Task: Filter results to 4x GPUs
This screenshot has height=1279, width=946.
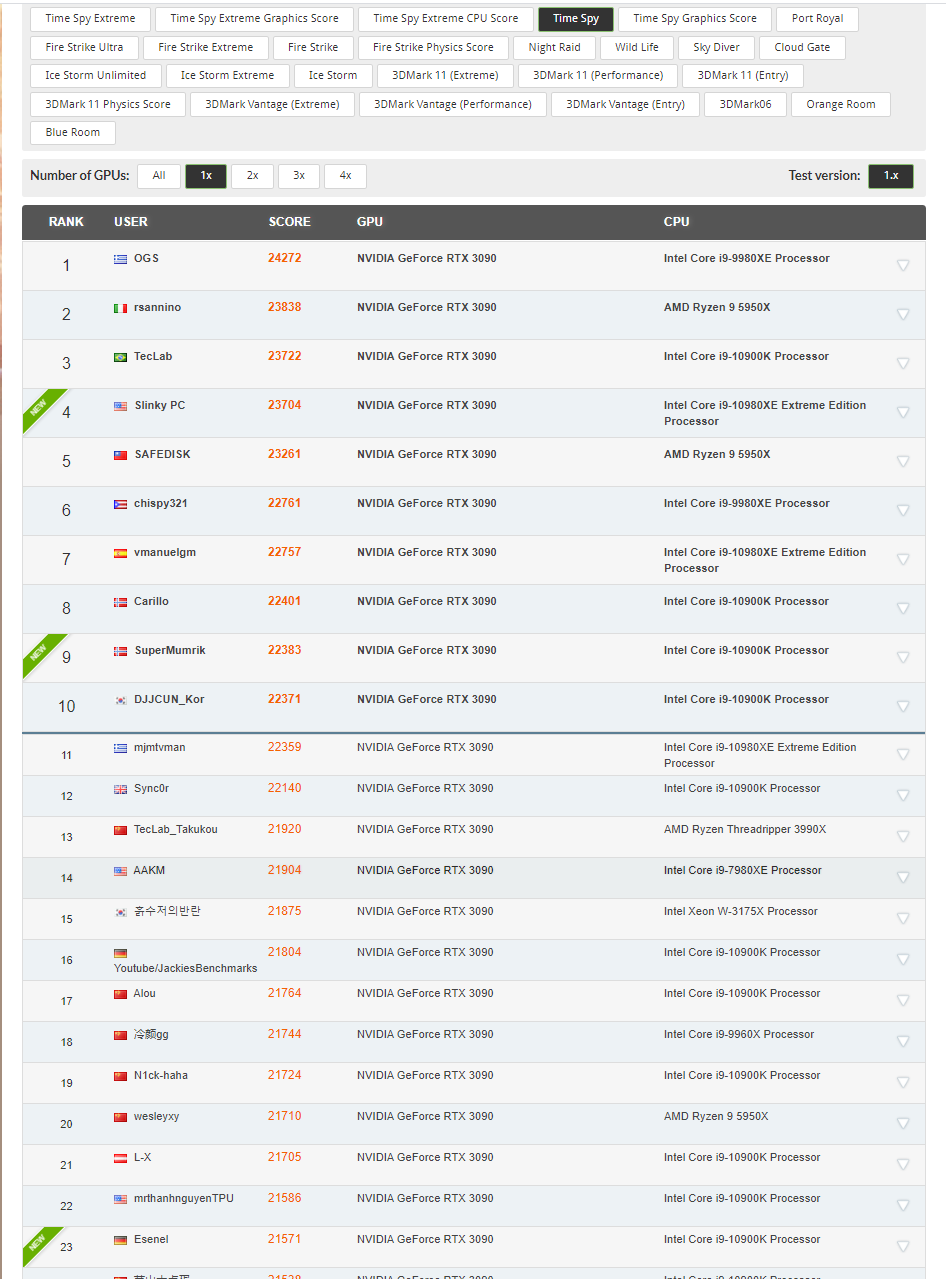Action: coord(345,176)
